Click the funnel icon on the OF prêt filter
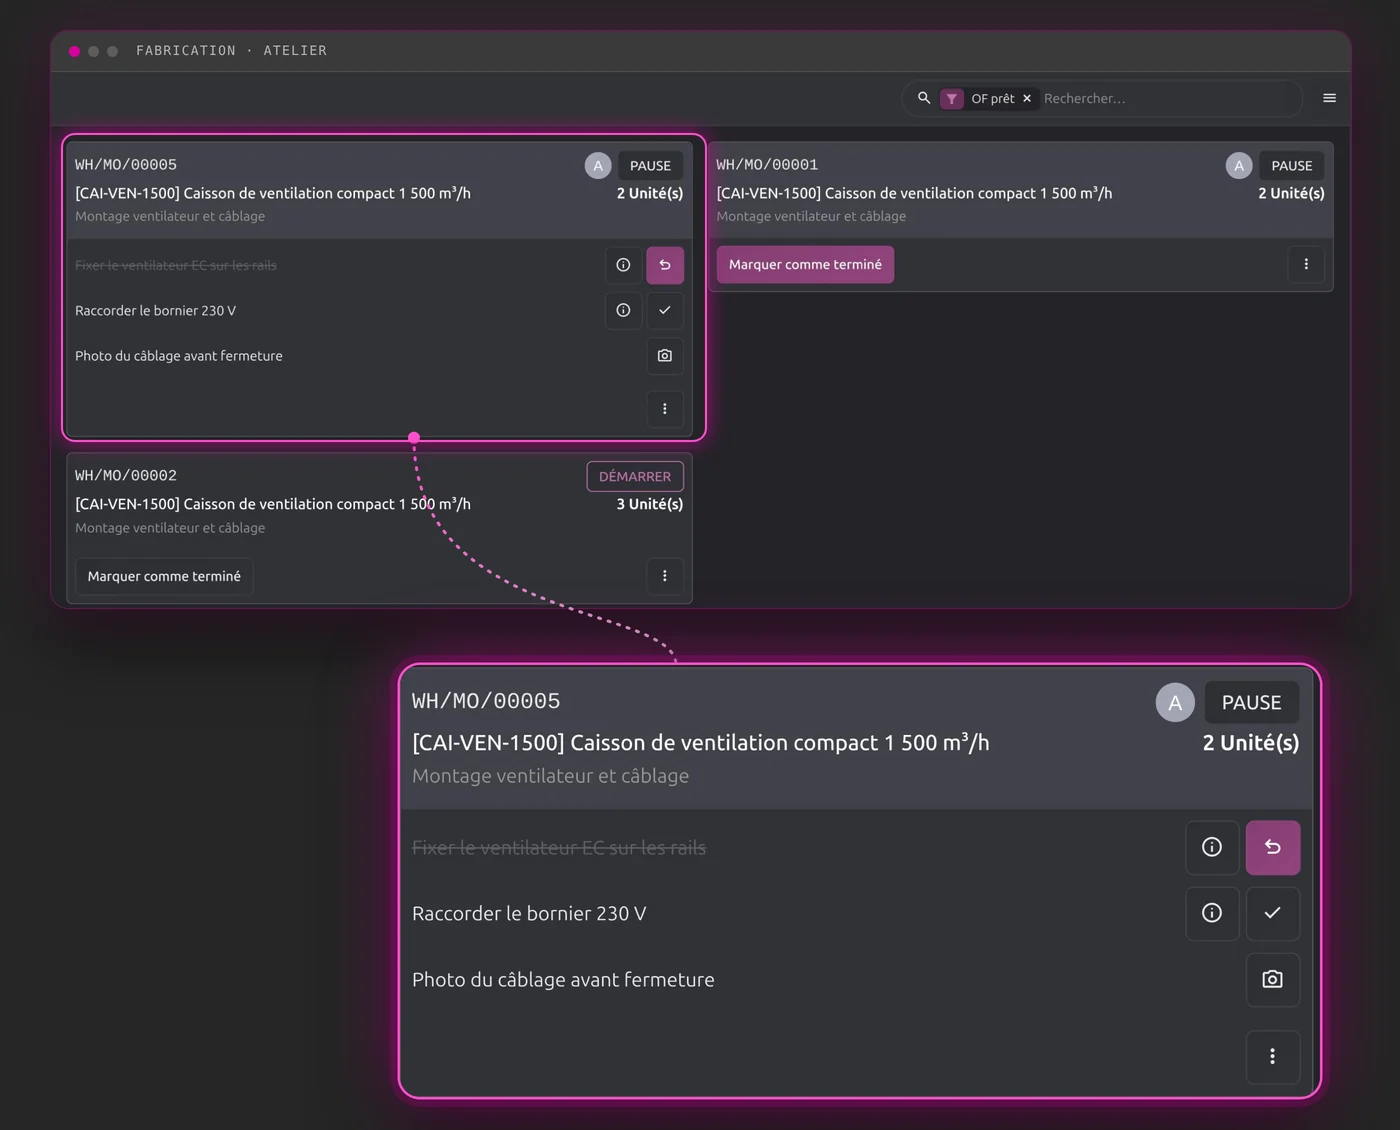Image resolution: width=1400 pixels, height=1130 pixels. tap(952, 98)
